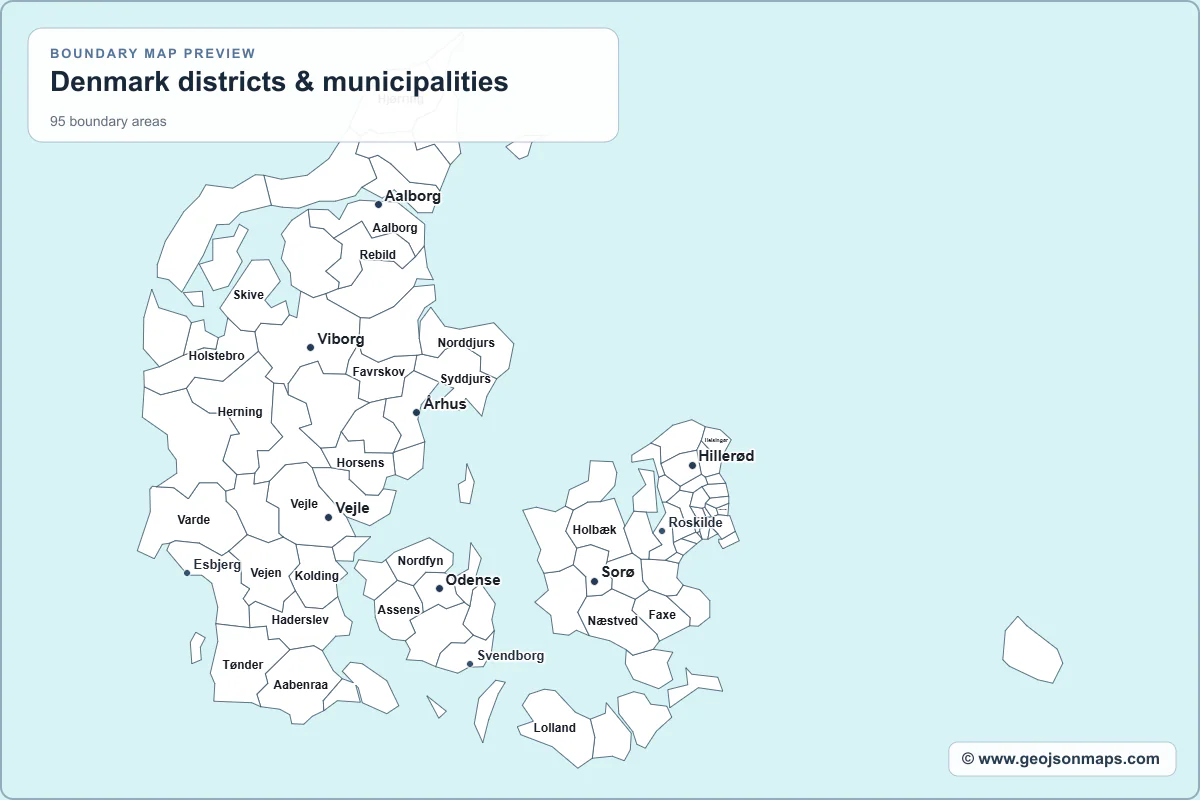Click the Sorø city marker dot
This screenshot has width=1200, height=800.
pyautogui.click(x=594, y=581)
